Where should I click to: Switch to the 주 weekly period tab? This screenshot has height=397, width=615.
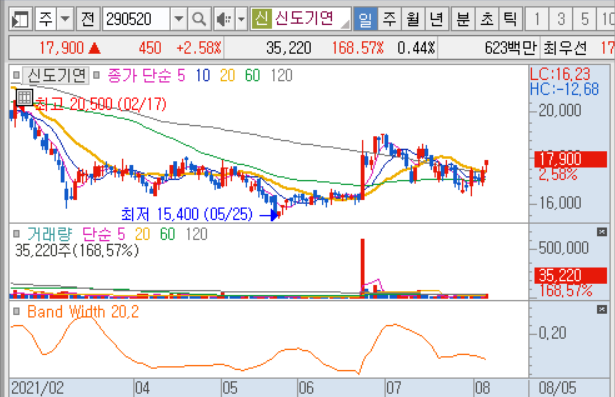tap(389, 19)
